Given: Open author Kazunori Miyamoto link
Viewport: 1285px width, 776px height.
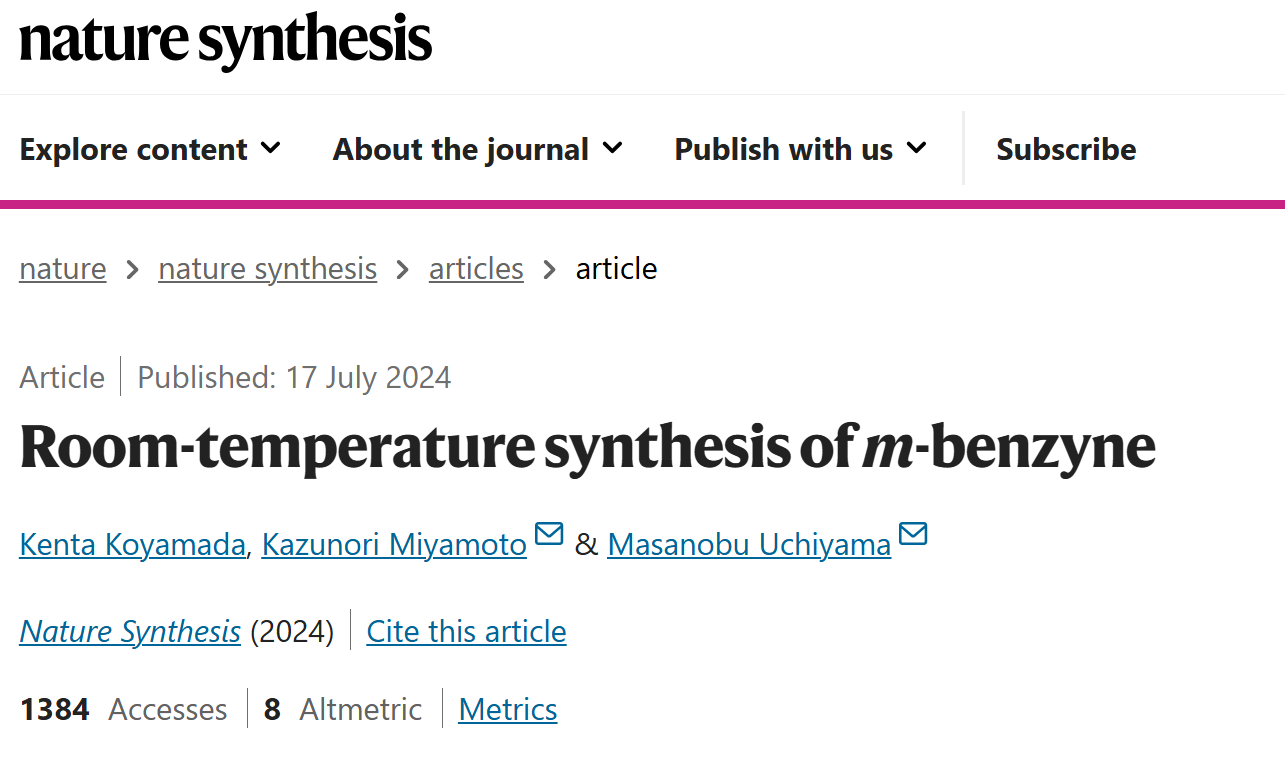Looking at the screenshot, I should pos(394,545).
